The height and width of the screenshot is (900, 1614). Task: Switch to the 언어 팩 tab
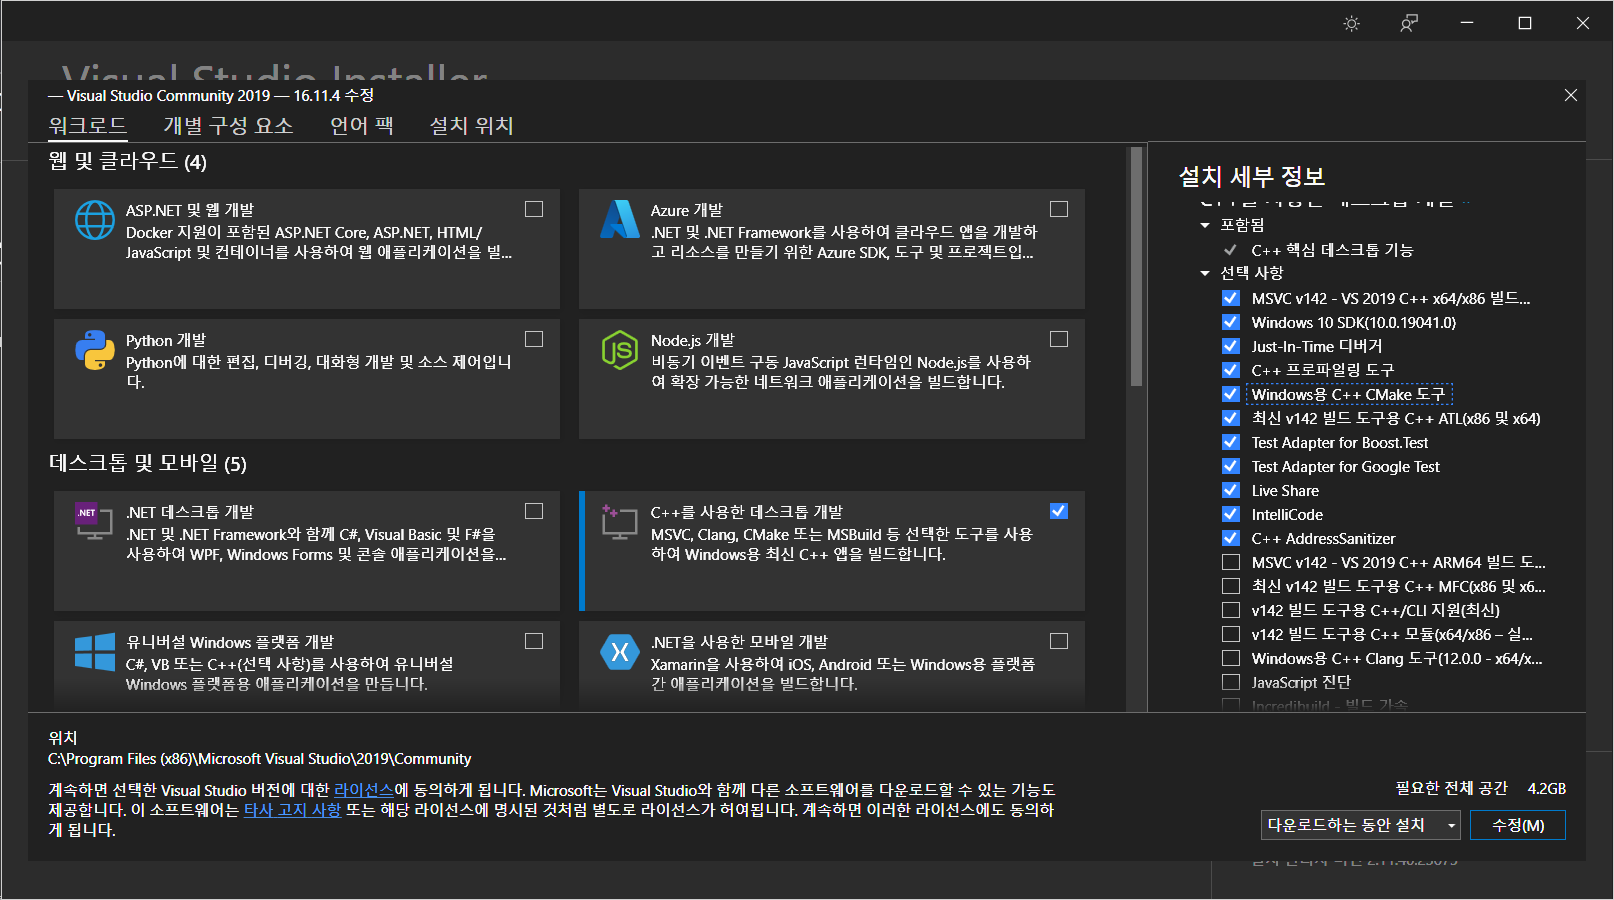pos(362,126)
